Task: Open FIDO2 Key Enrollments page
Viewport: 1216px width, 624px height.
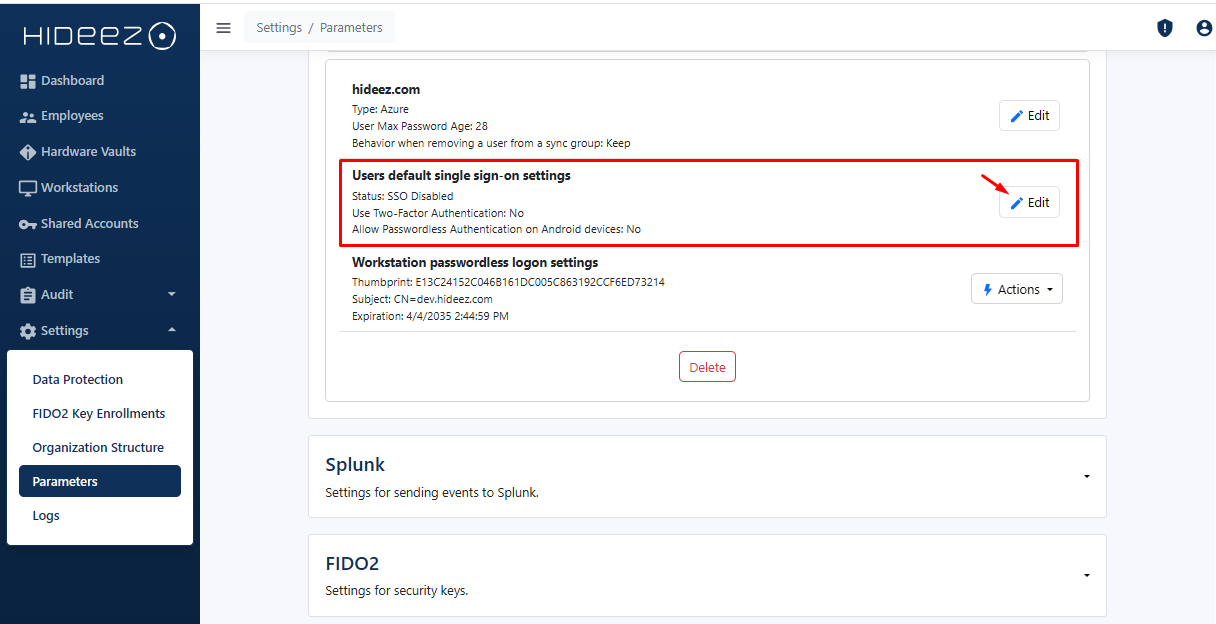Action: click(99, 414)
